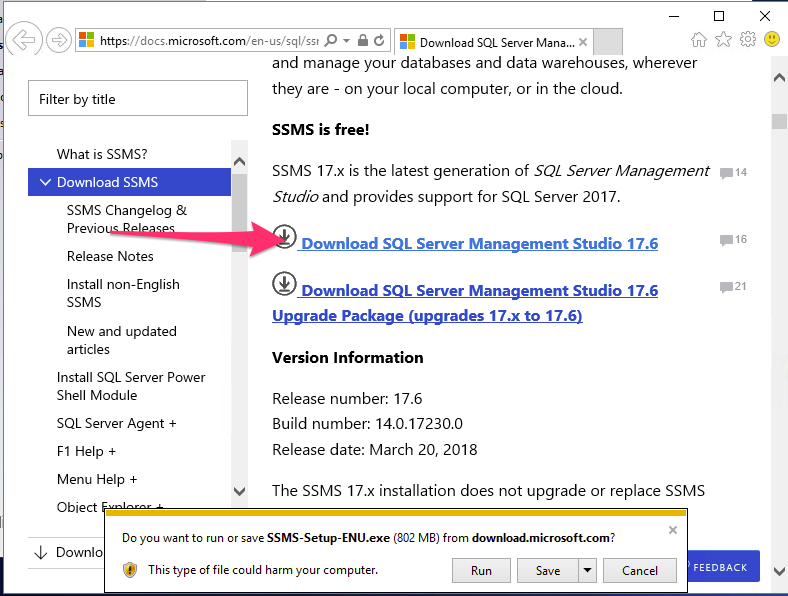The width and height of the screenshot is (788, 596).
Task: Maximize the browser window
Action: coord(719,16)
